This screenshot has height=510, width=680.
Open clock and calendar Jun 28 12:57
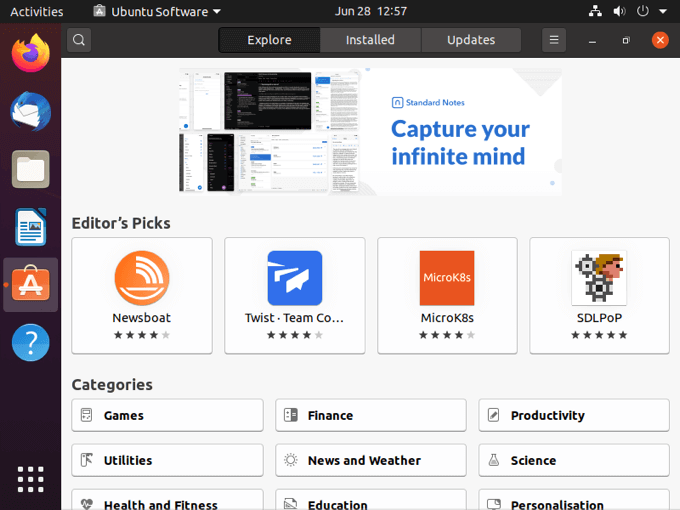point(371,11)
